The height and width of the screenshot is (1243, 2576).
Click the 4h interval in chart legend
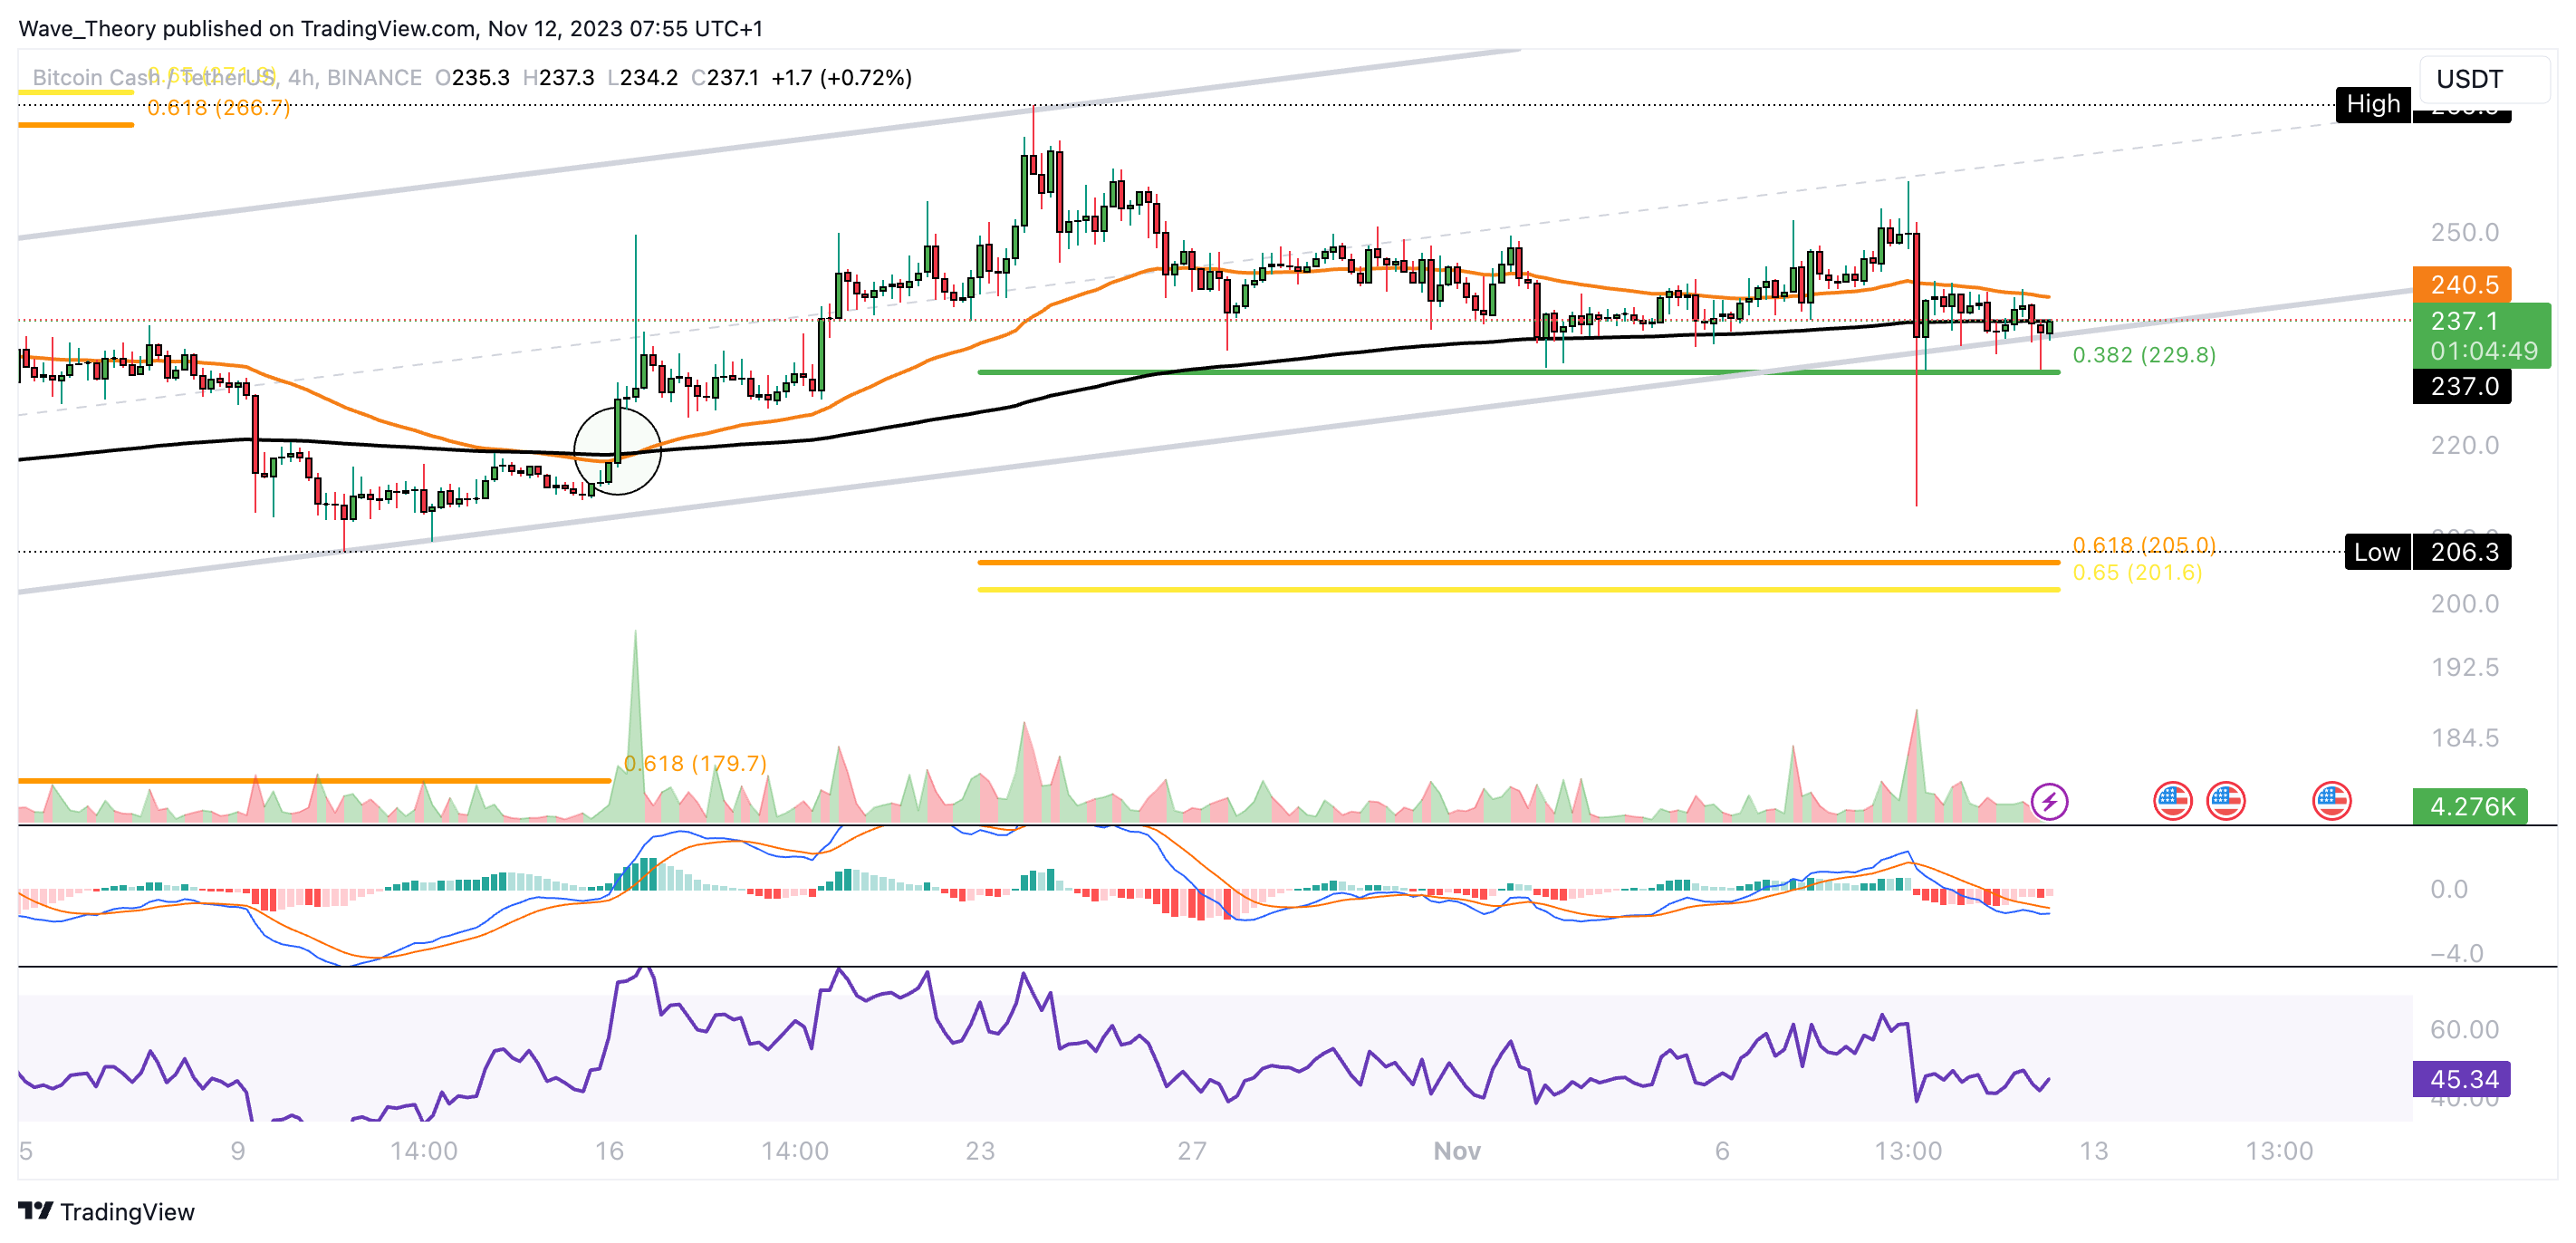click(301, 77)
